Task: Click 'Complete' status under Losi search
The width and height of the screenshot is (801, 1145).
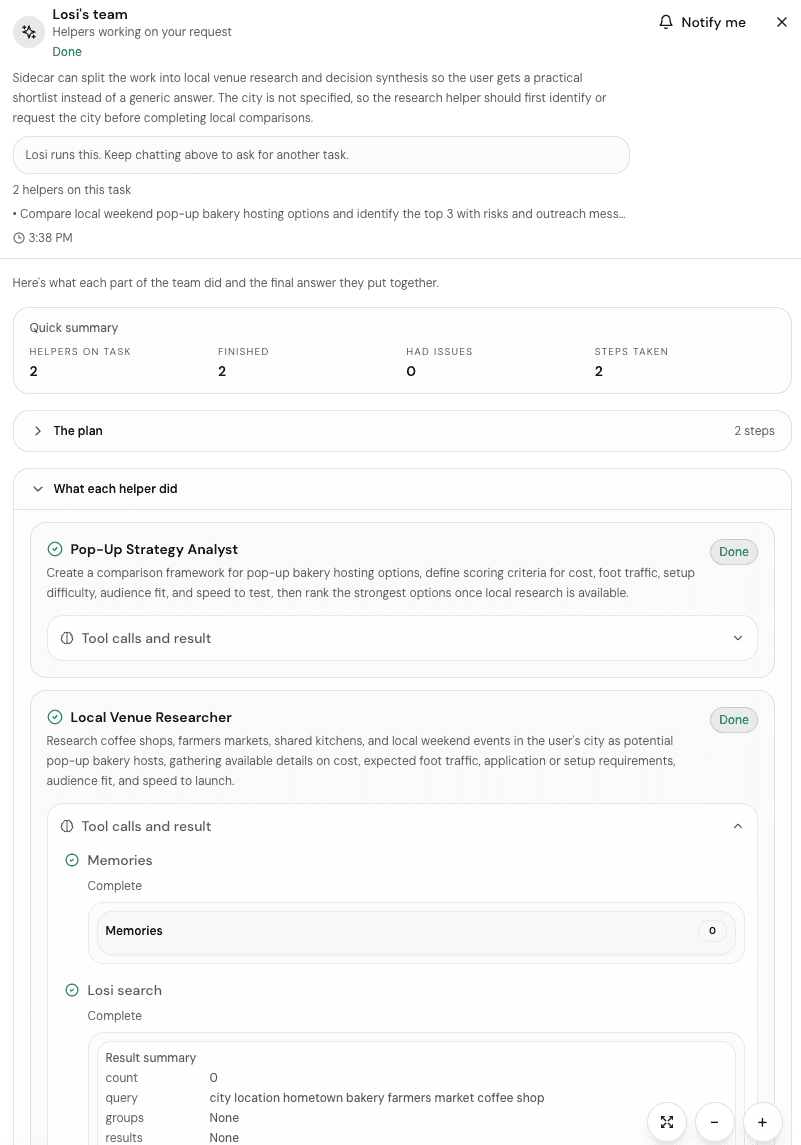Action: 115,1016
